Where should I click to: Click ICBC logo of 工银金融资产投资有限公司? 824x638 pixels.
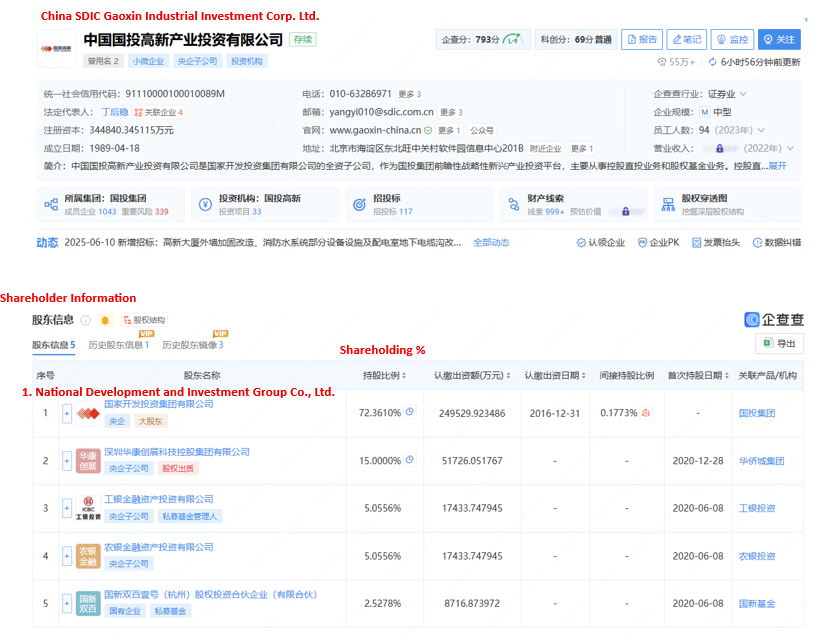click(x=89, y=509)
